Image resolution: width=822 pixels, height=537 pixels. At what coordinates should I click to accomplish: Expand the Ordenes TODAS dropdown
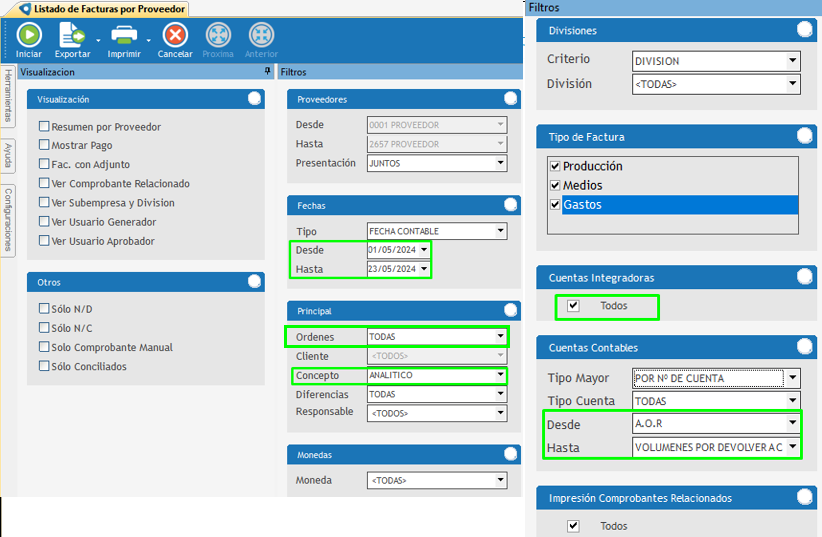click(500, 337)
